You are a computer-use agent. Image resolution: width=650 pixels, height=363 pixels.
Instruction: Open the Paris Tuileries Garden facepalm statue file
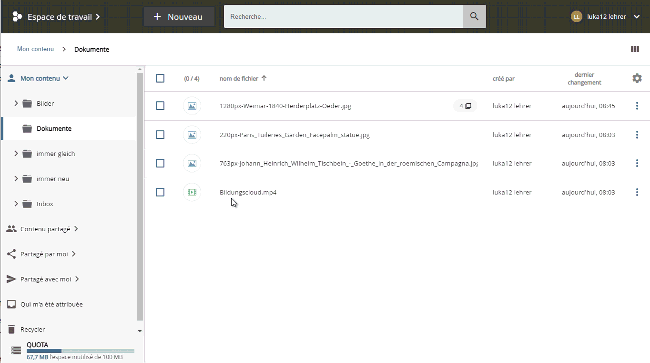(294, 135)
